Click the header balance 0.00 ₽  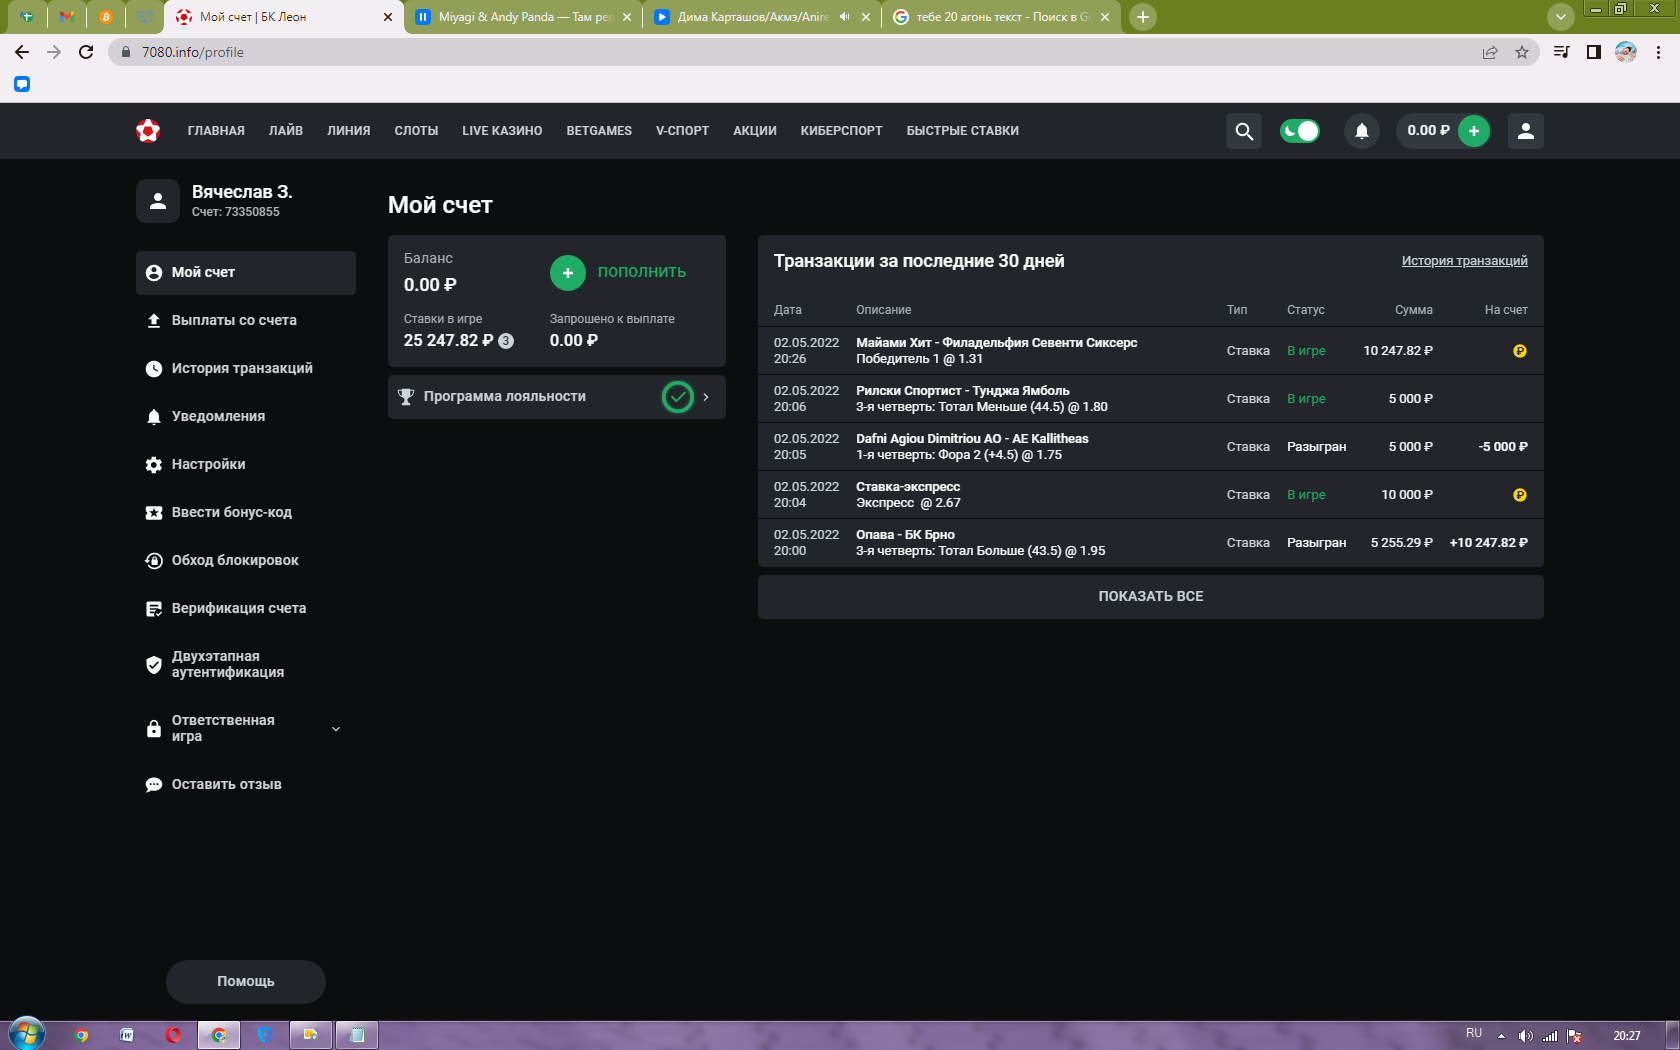(1428, 131)
